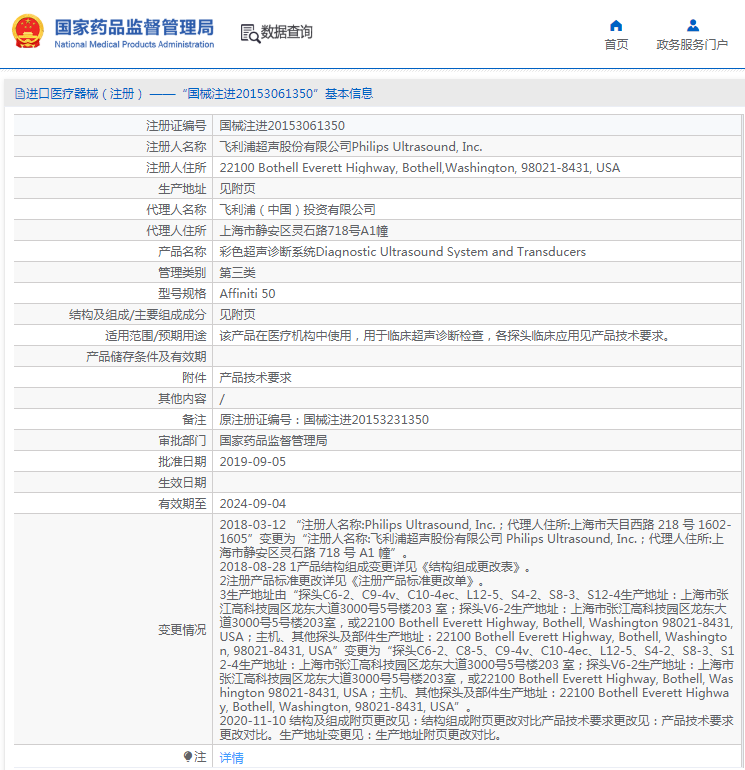This screenshot has width=745, height=770.
Task: Open the 首页 home link
Action: tap(616, 45)
